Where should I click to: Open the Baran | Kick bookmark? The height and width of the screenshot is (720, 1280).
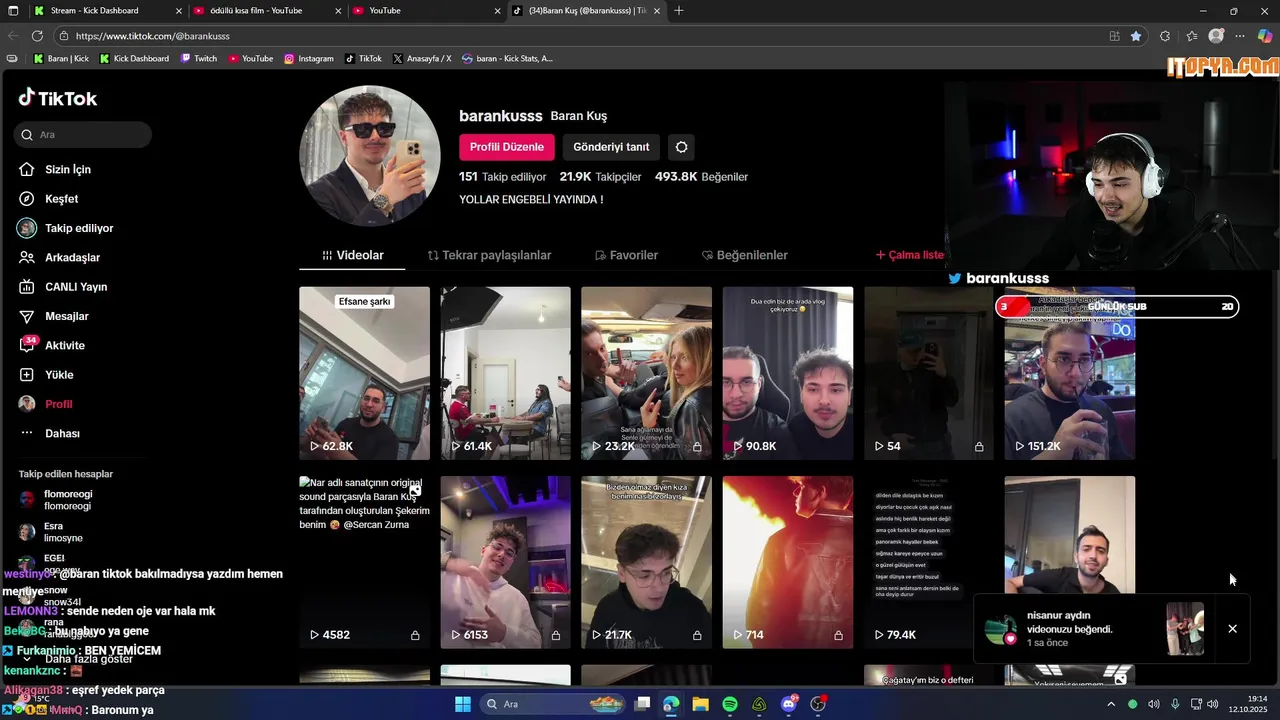tap(61, 59)
